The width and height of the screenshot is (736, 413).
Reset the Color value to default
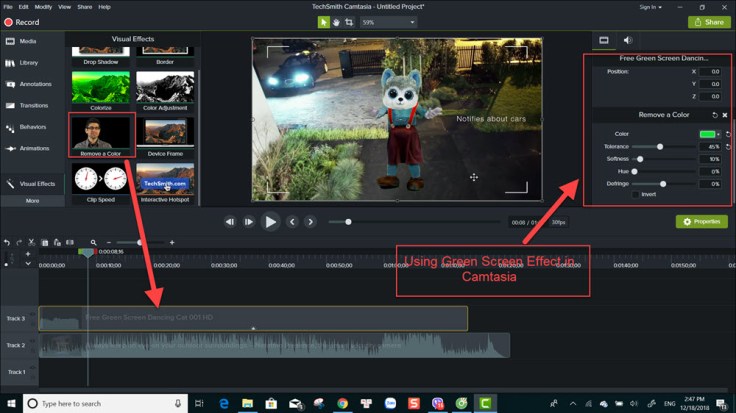(x=728, y=134)
